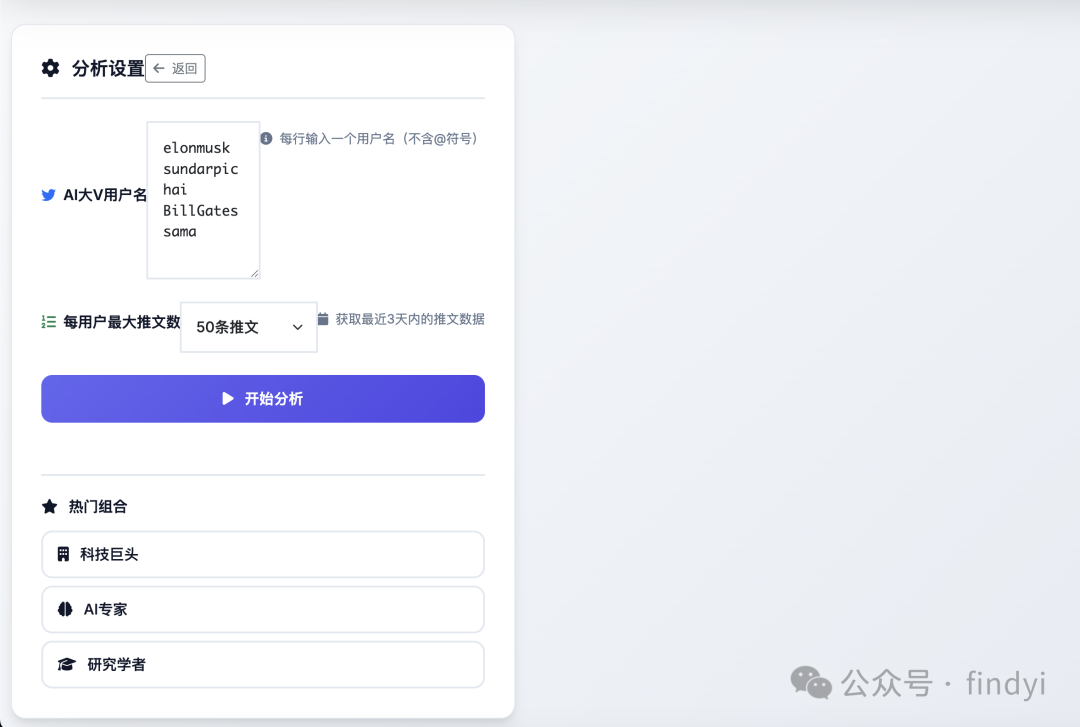This screenshot has width=1080, height=727.
Task: Select the 研究学者 preset
Action: point(263,664)
